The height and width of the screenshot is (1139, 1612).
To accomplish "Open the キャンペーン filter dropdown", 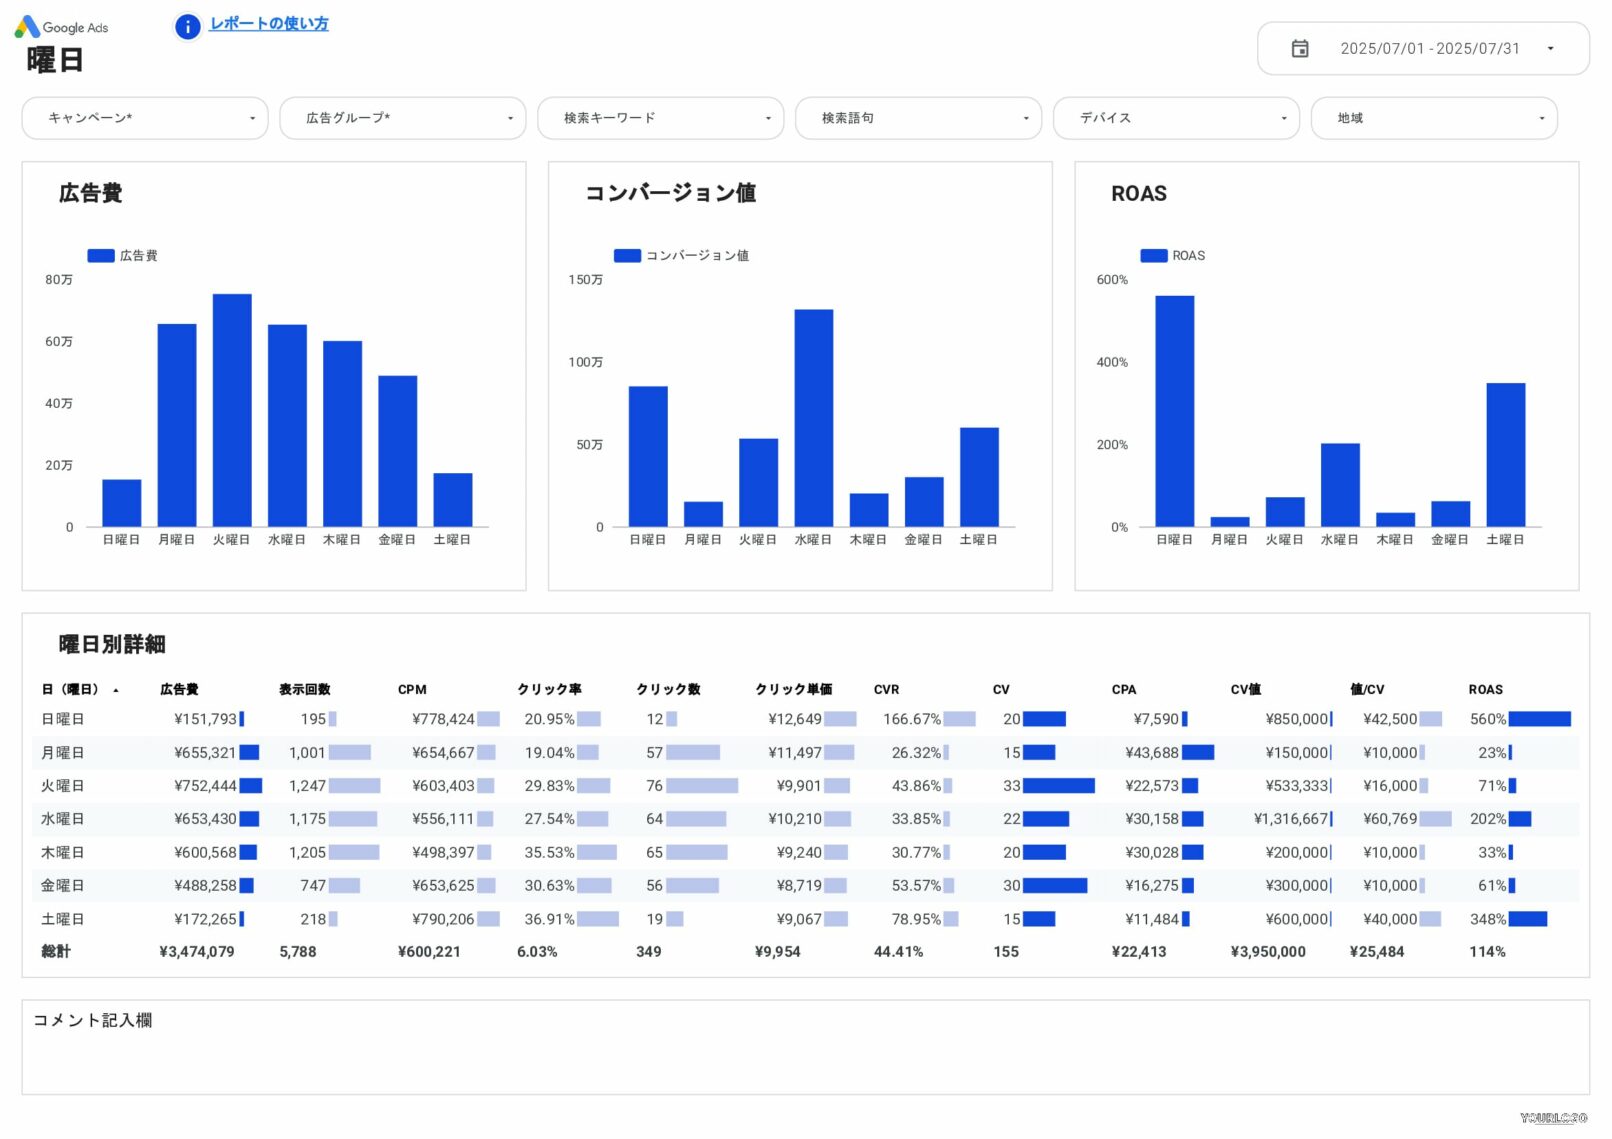I will (x=144, y=118).
